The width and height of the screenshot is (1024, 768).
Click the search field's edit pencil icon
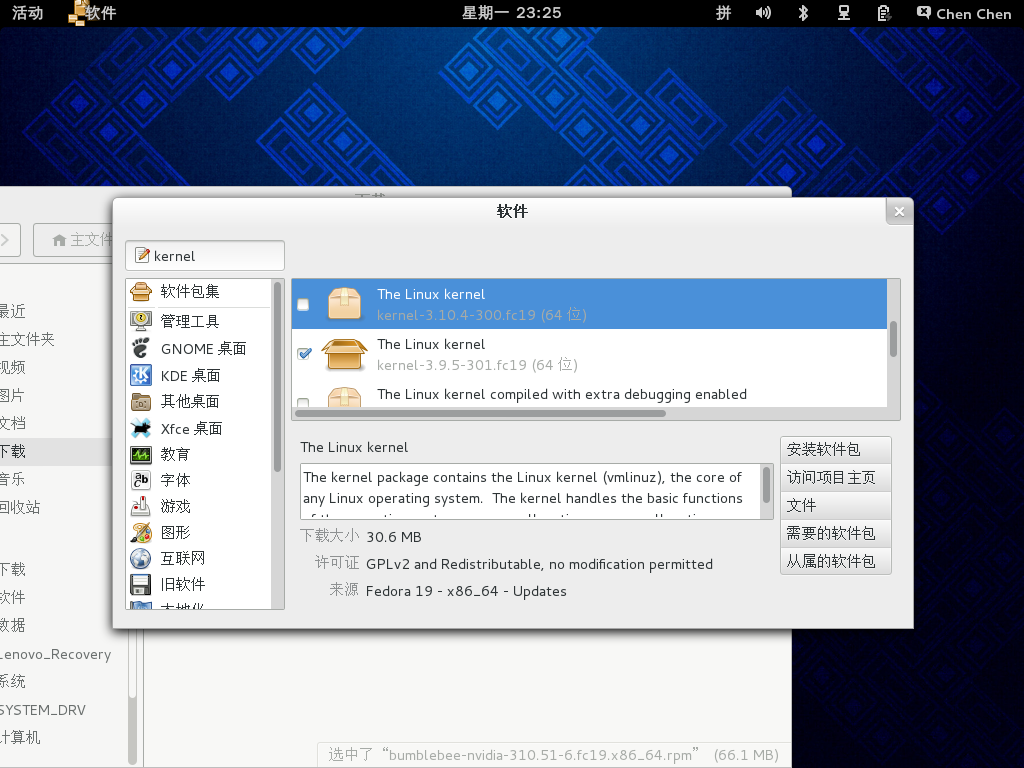click(142, 255)
